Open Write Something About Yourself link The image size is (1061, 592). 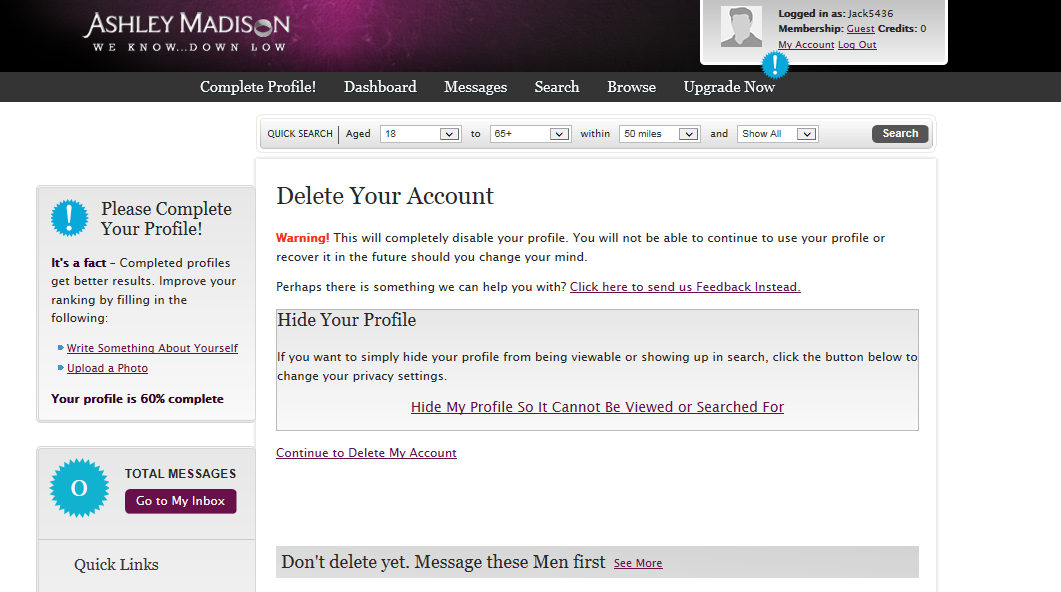(x=152, y=348)
